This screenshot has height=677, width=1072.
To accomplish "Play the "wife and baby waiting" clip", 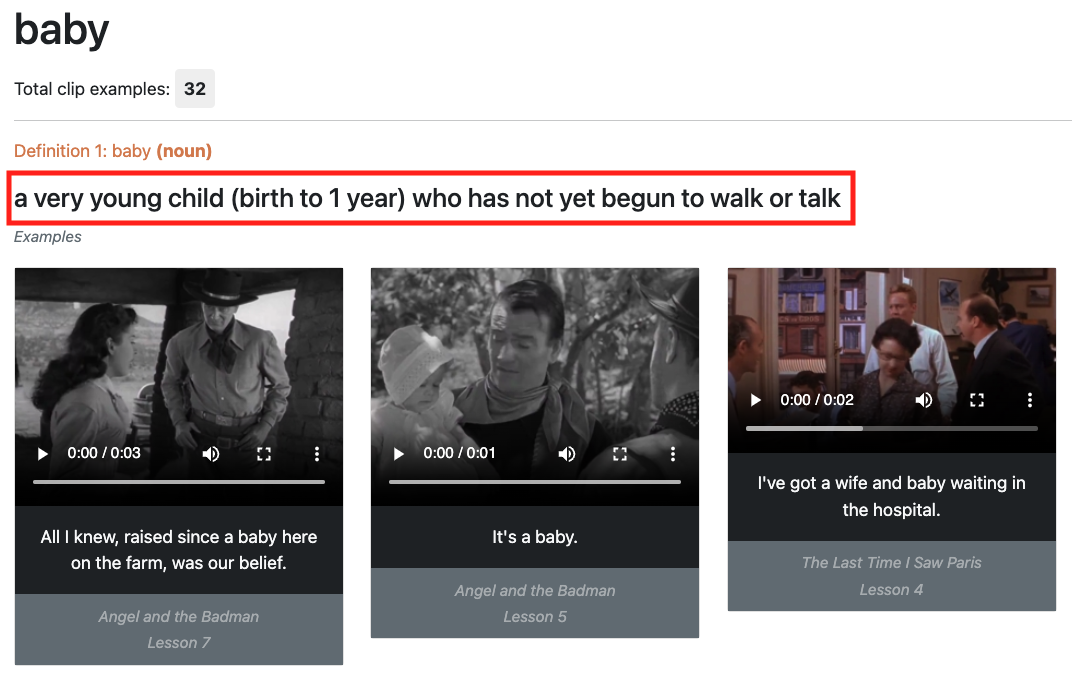I will click(755, 400).
